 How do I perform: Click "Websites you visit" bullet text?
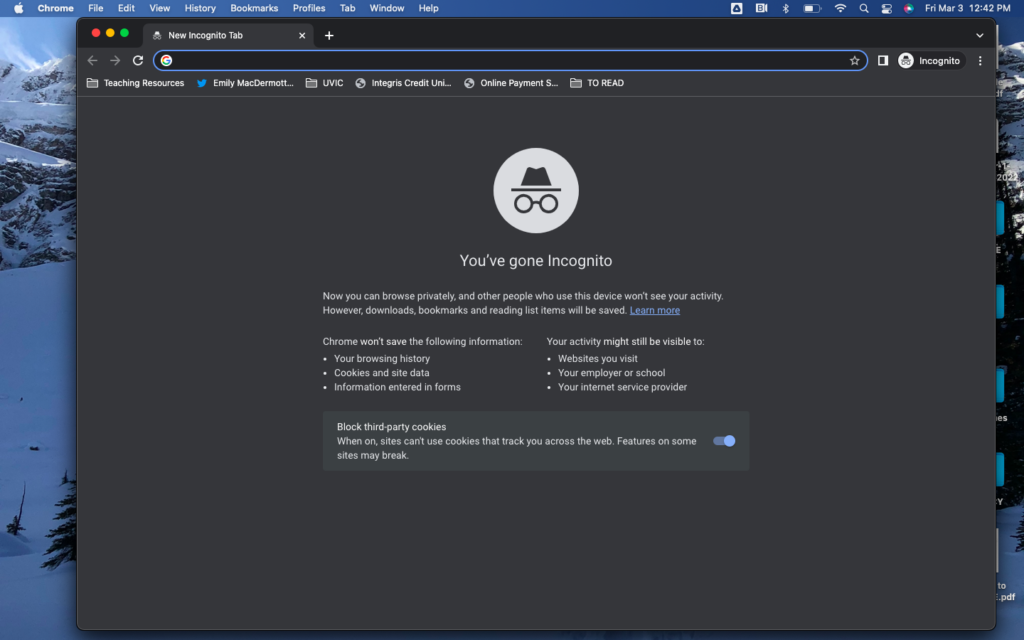pos(598,359)
